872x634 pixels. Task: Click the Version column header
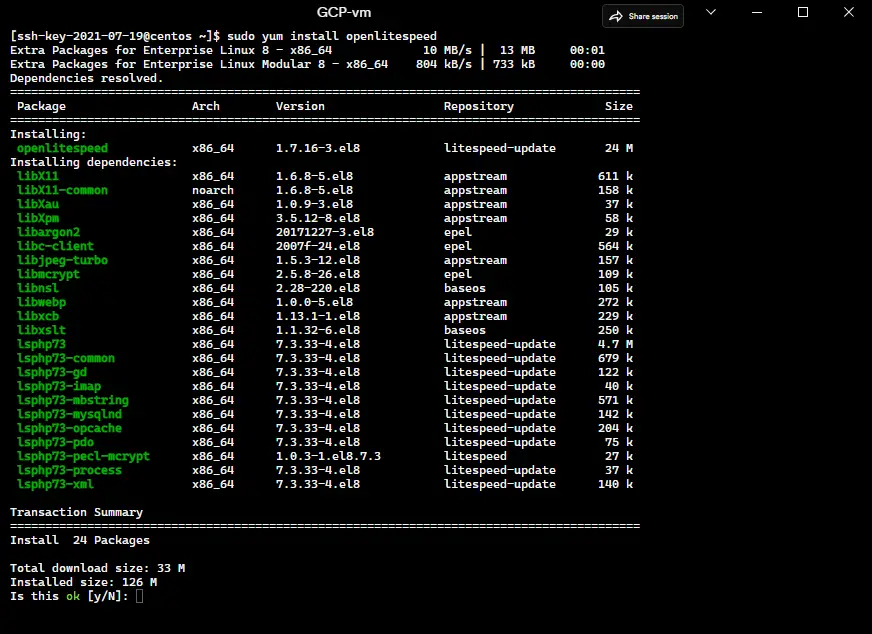(300, 106)
